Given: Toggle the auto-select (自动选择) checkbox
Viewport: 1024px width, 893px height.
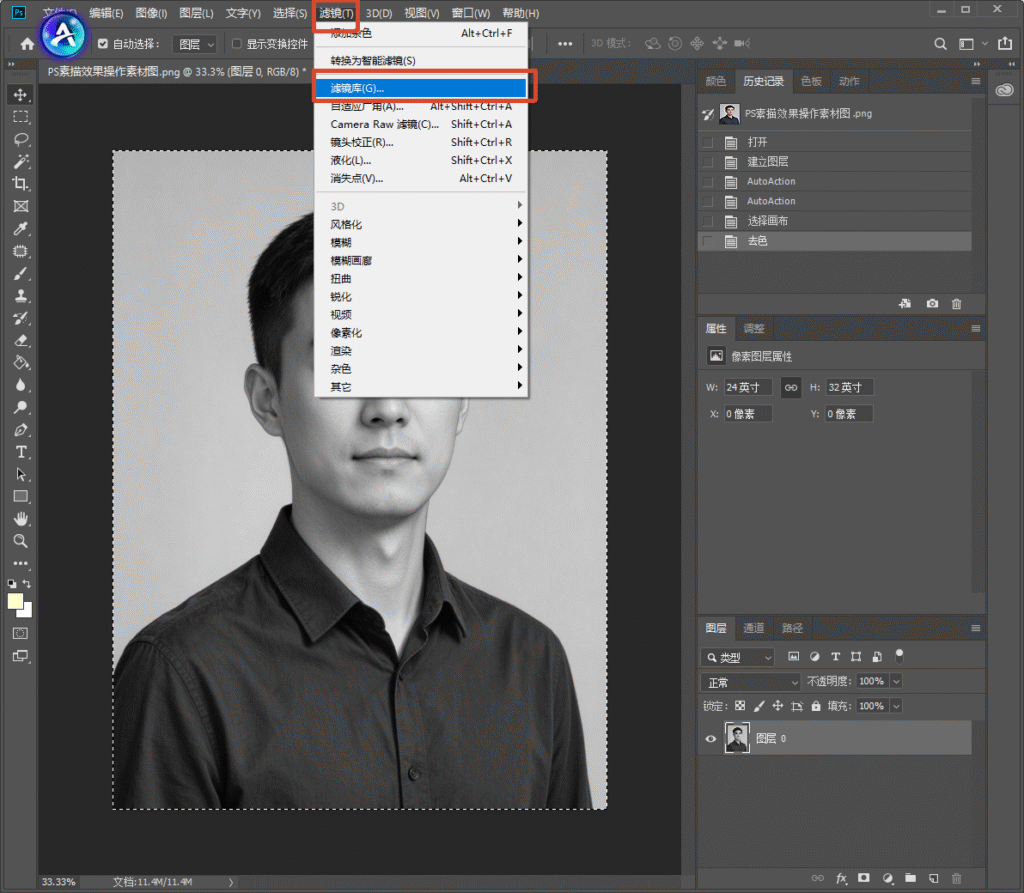Looking at the screenshot, I should (x=103, y=44).
